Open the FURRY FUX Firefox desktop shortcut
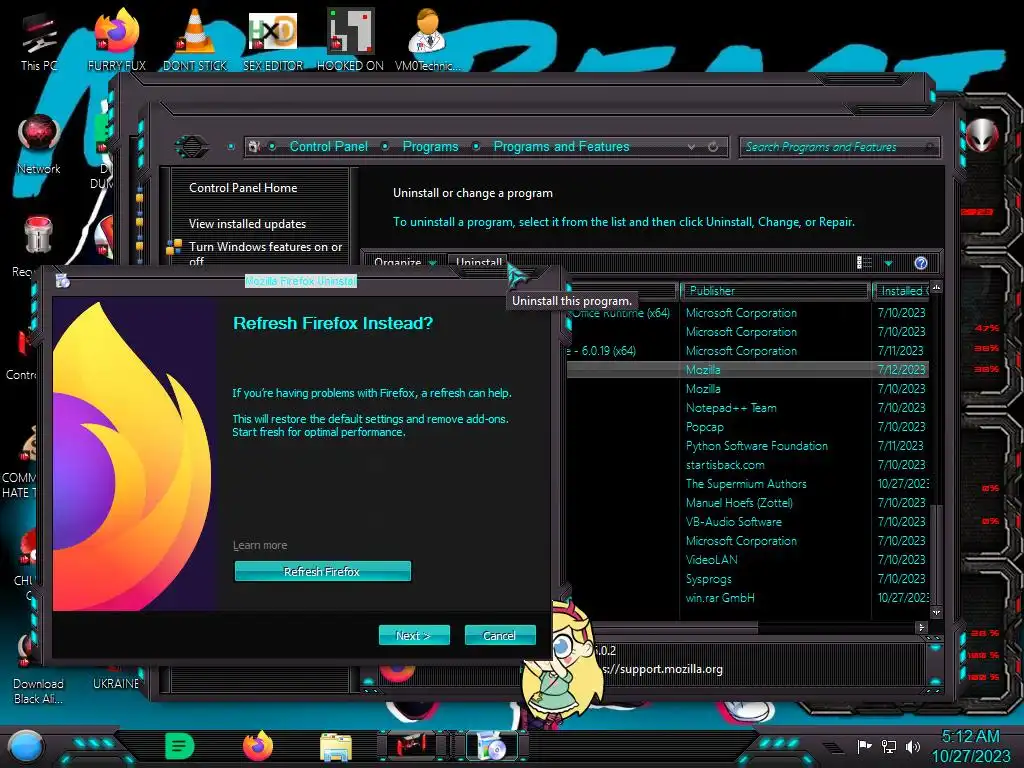The image size is (1024, 768). (x=117, y=40)
